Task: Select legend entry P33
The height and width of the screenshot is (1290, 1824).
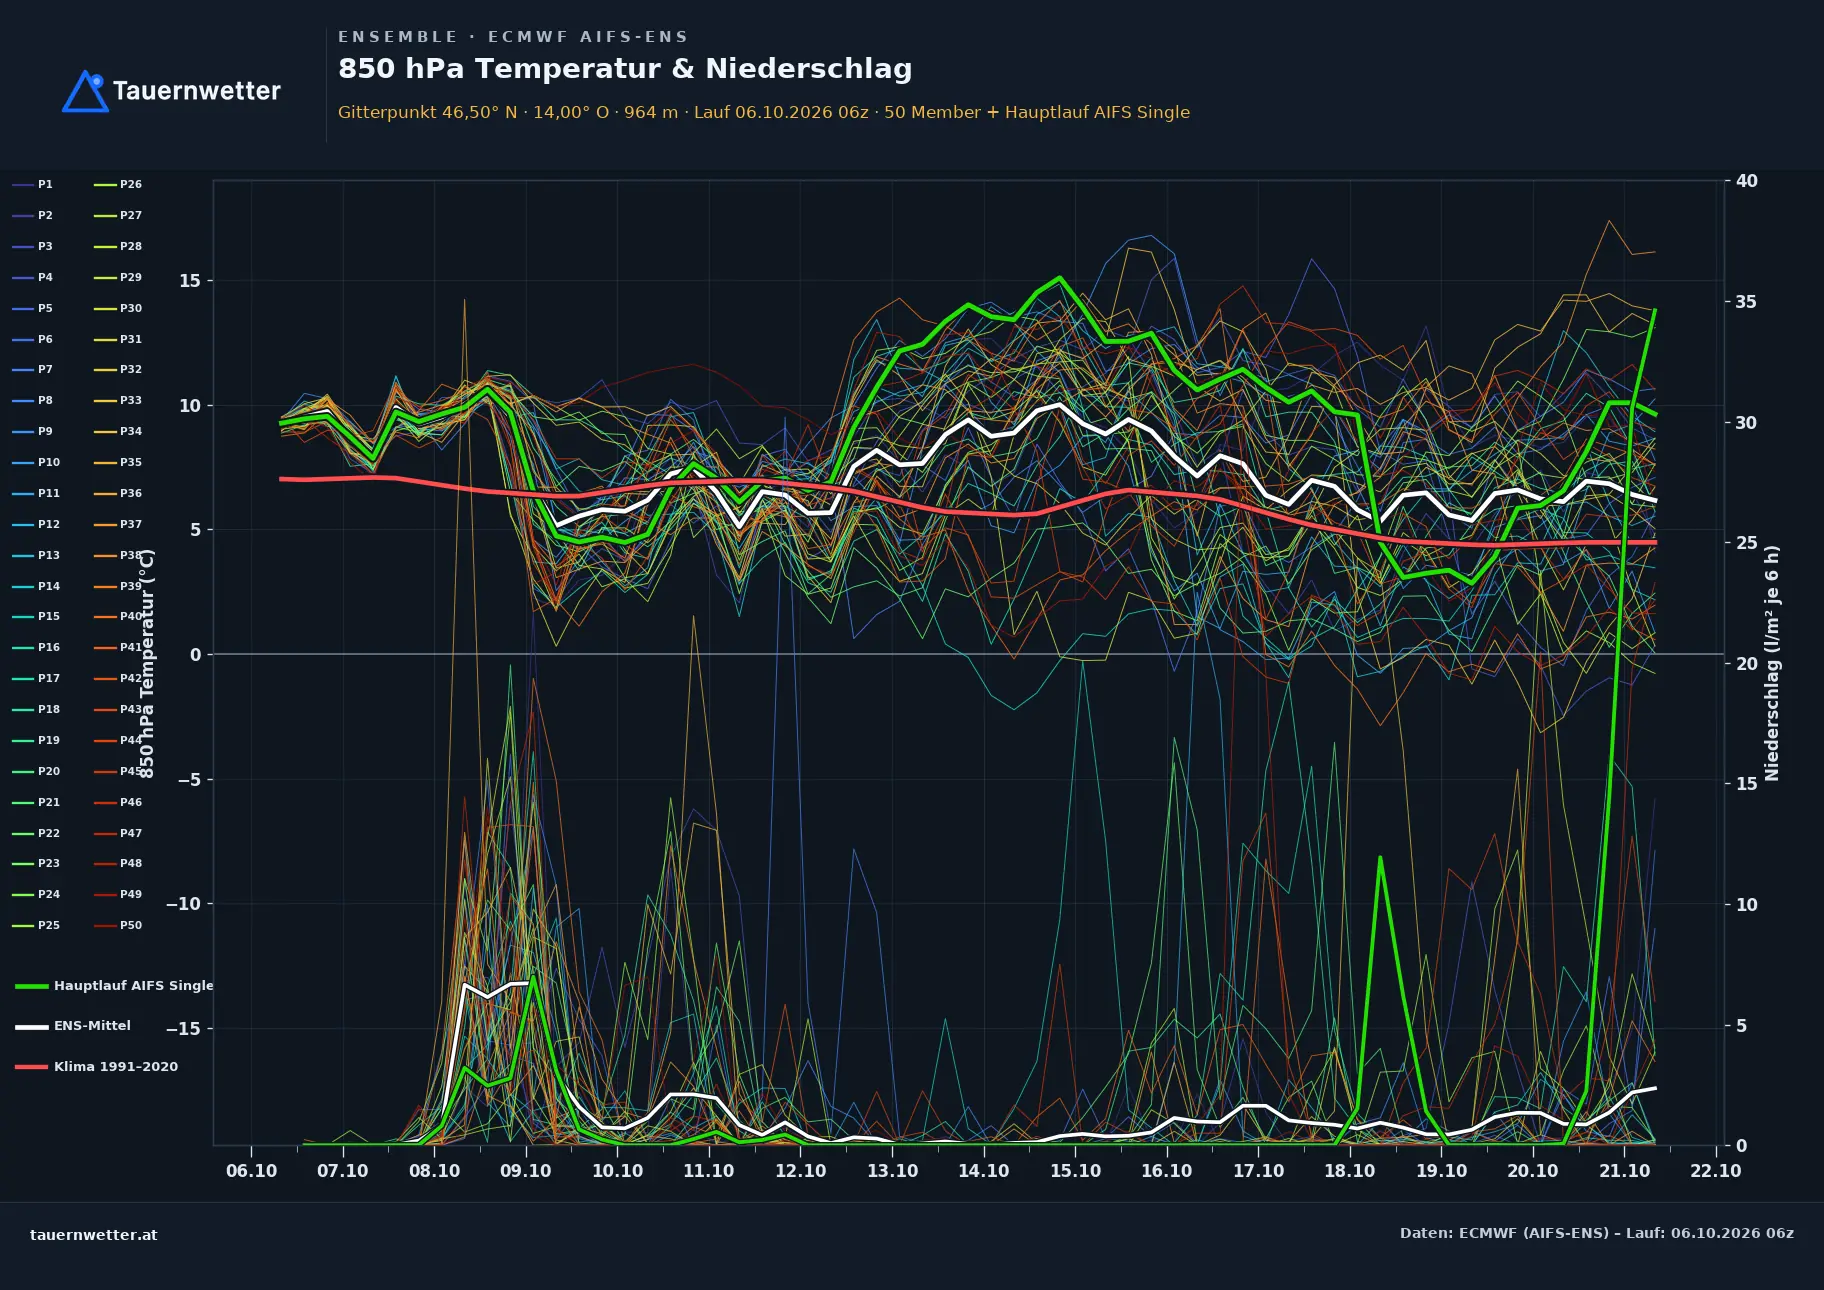Action: [x=118, y=401]
